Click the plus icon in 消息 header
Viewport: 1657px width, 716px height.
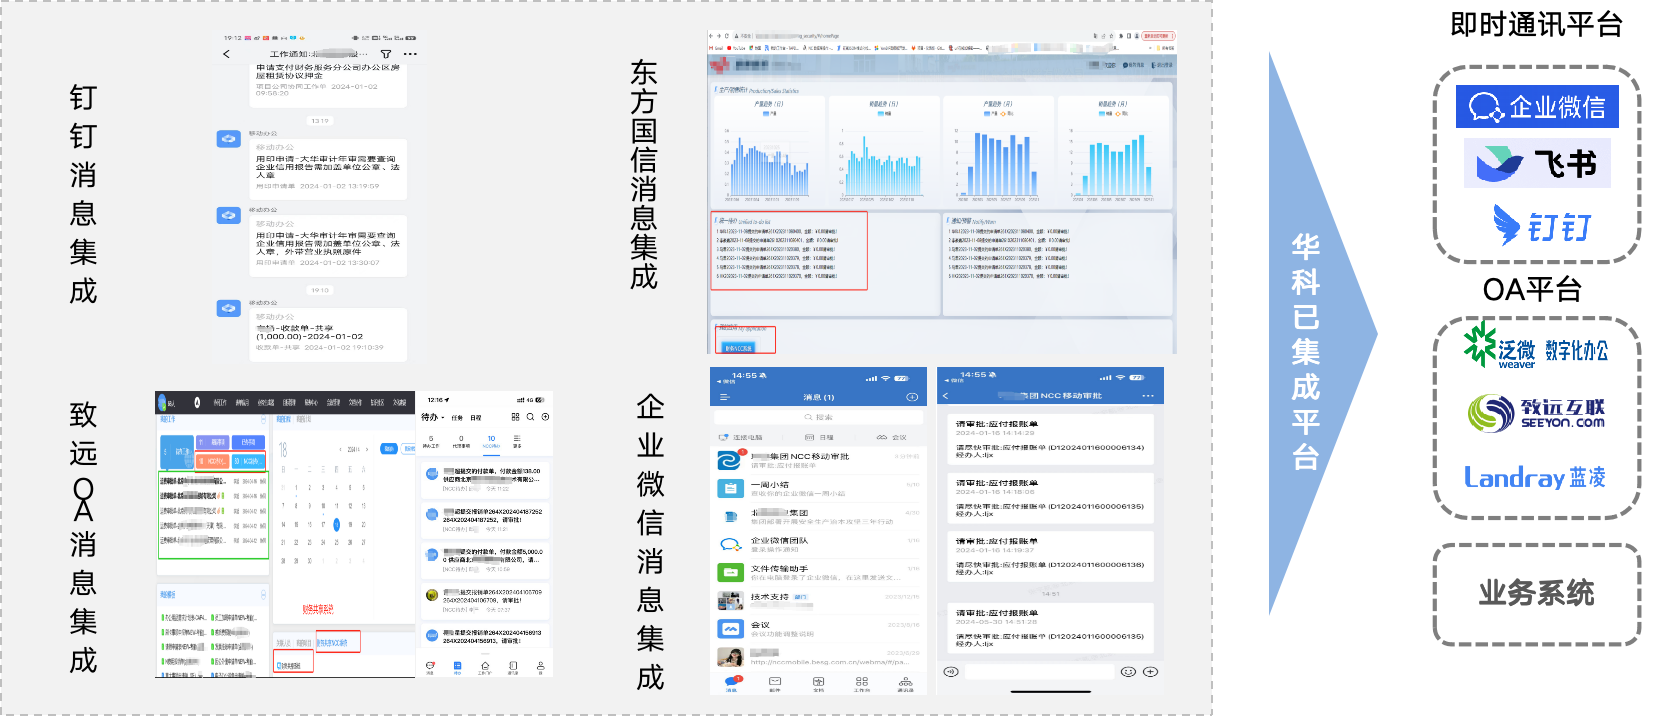(x=912, y=397)
